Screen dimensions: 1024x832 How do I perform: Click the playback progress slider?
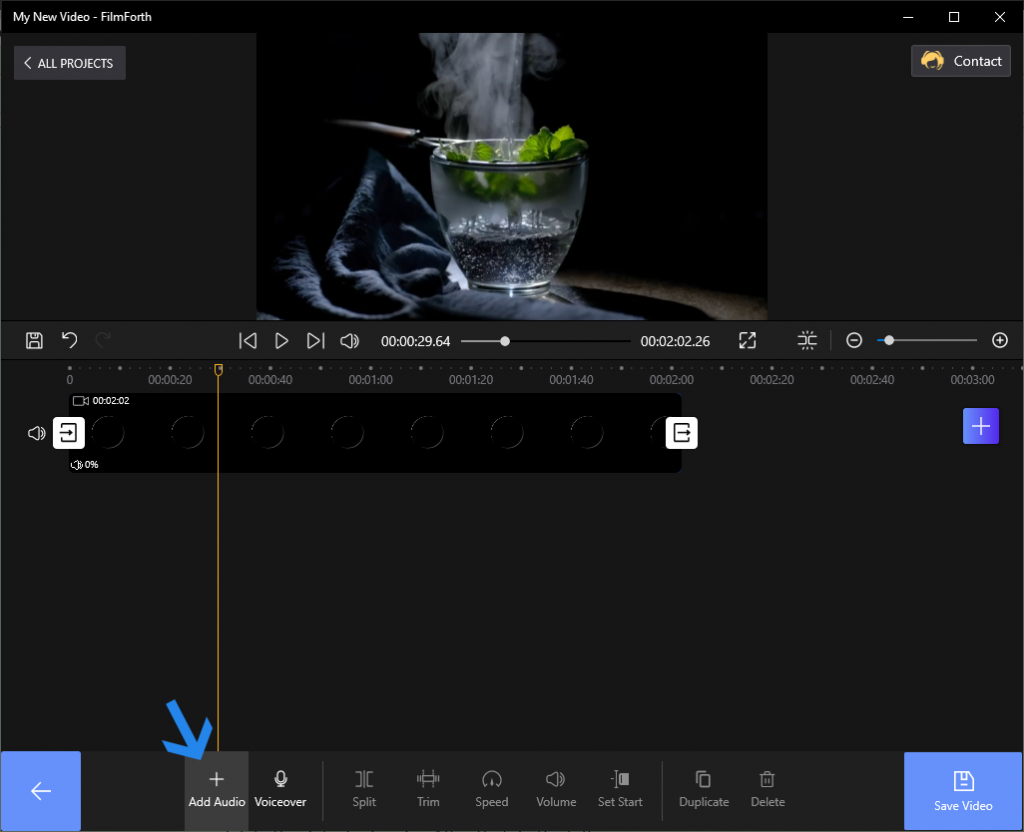click(545, 341)
